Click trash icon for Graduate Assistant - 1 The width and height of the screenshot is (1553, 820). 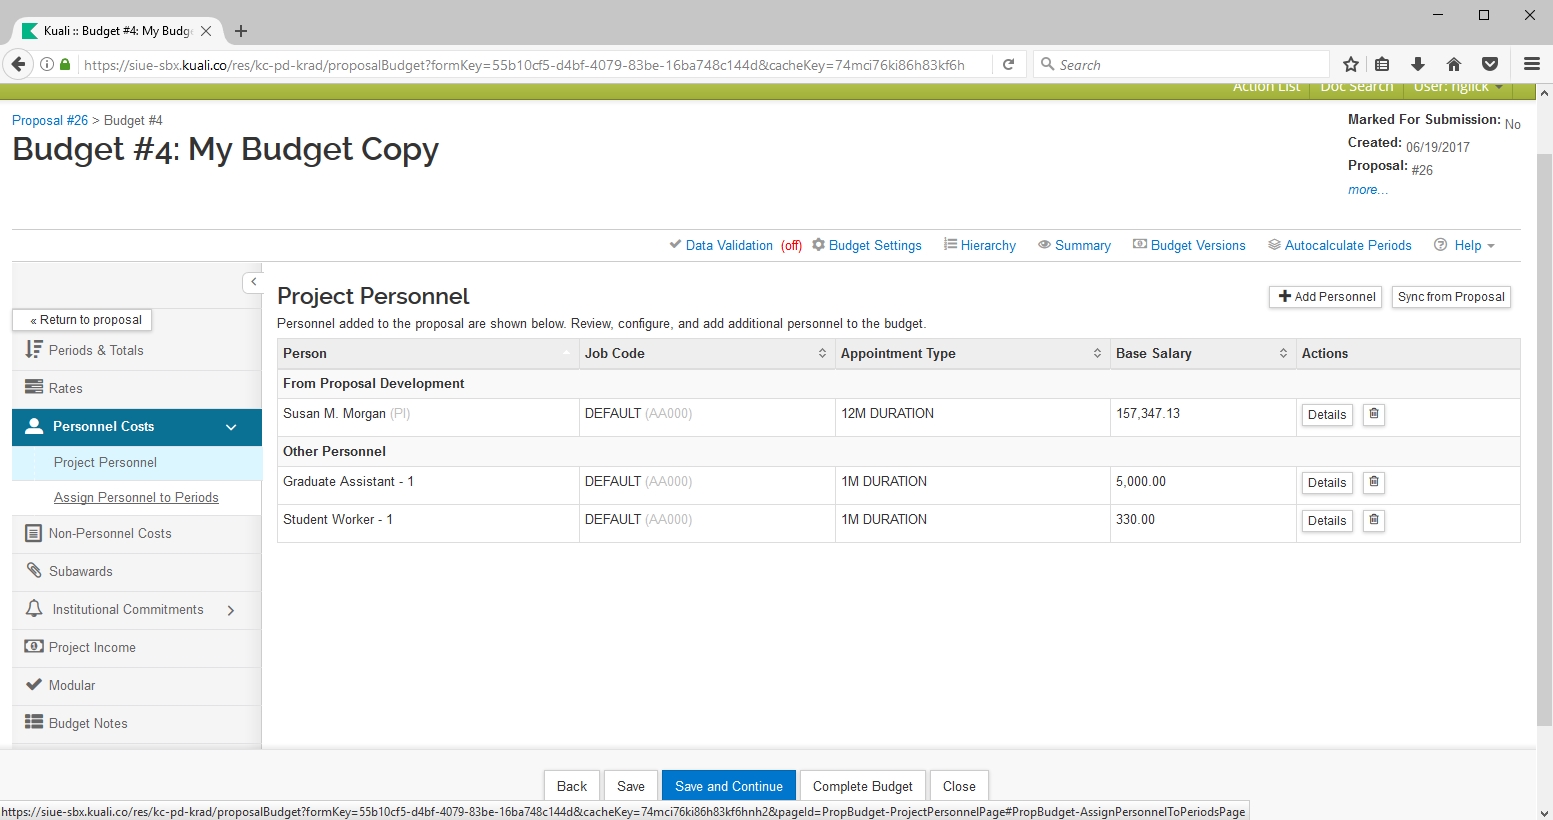[x=1374, y=482]
